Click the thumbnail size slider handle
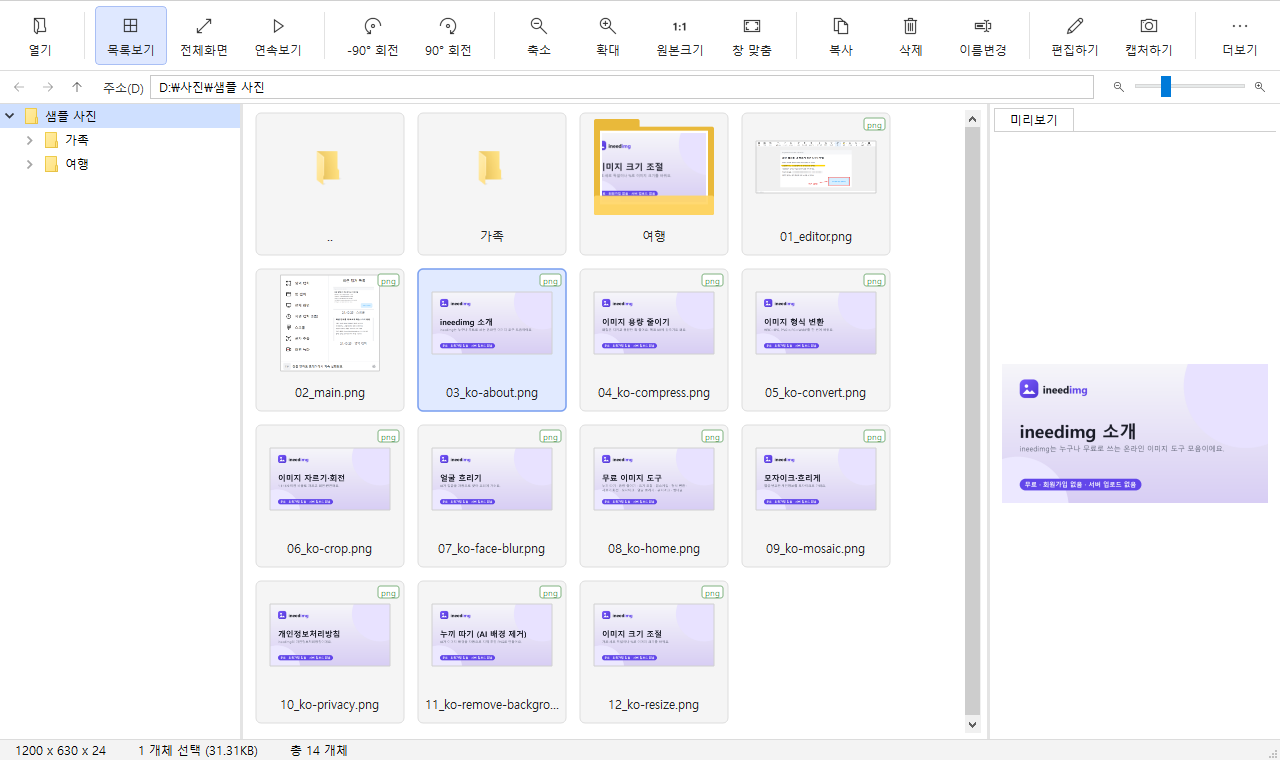The height and width of the screenshot is (760, 1280). pos(1166,87)
